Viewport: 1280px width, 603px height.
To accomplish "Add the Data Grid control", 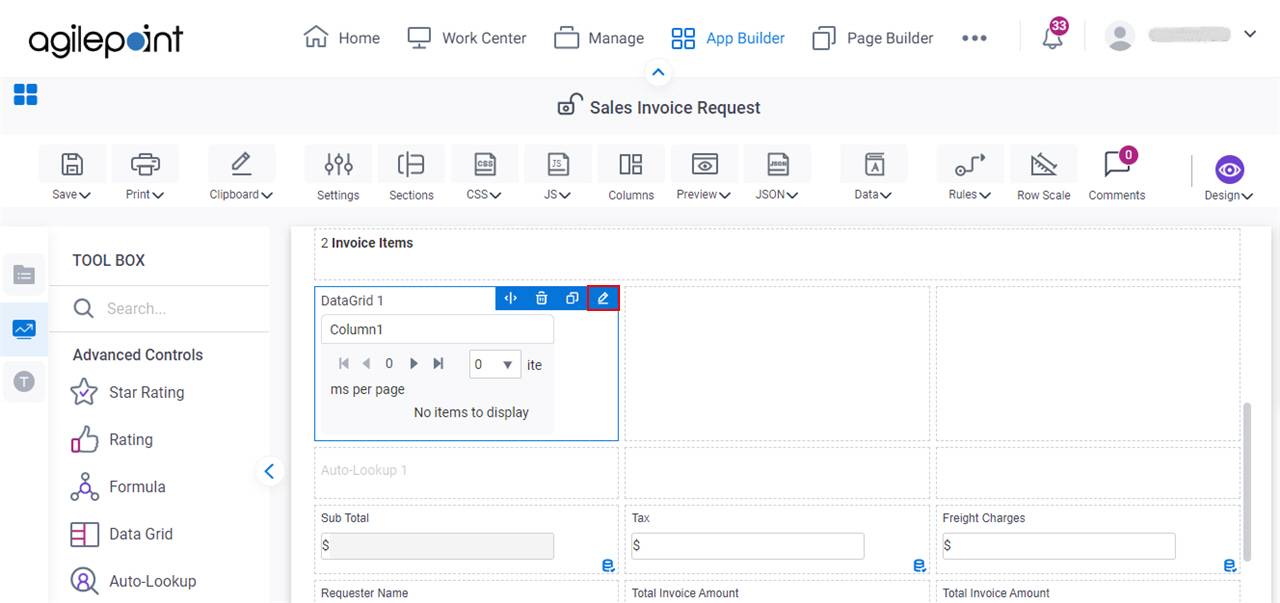I will point(122,534).
